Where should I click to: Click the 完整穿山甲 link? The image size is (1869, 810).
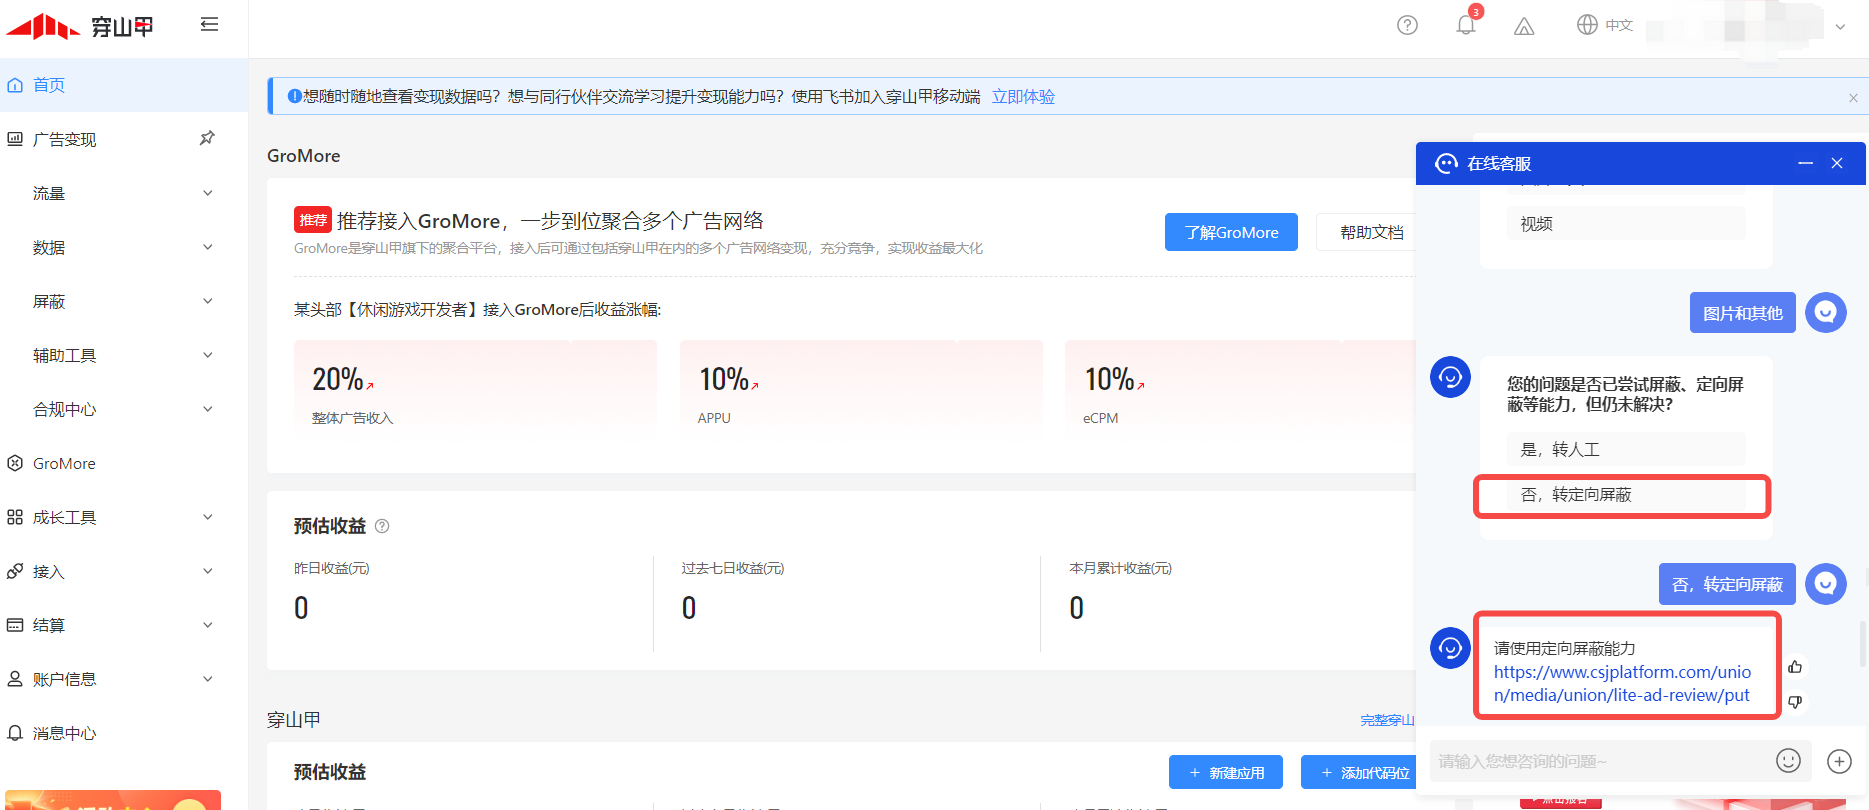point(1388,720)
